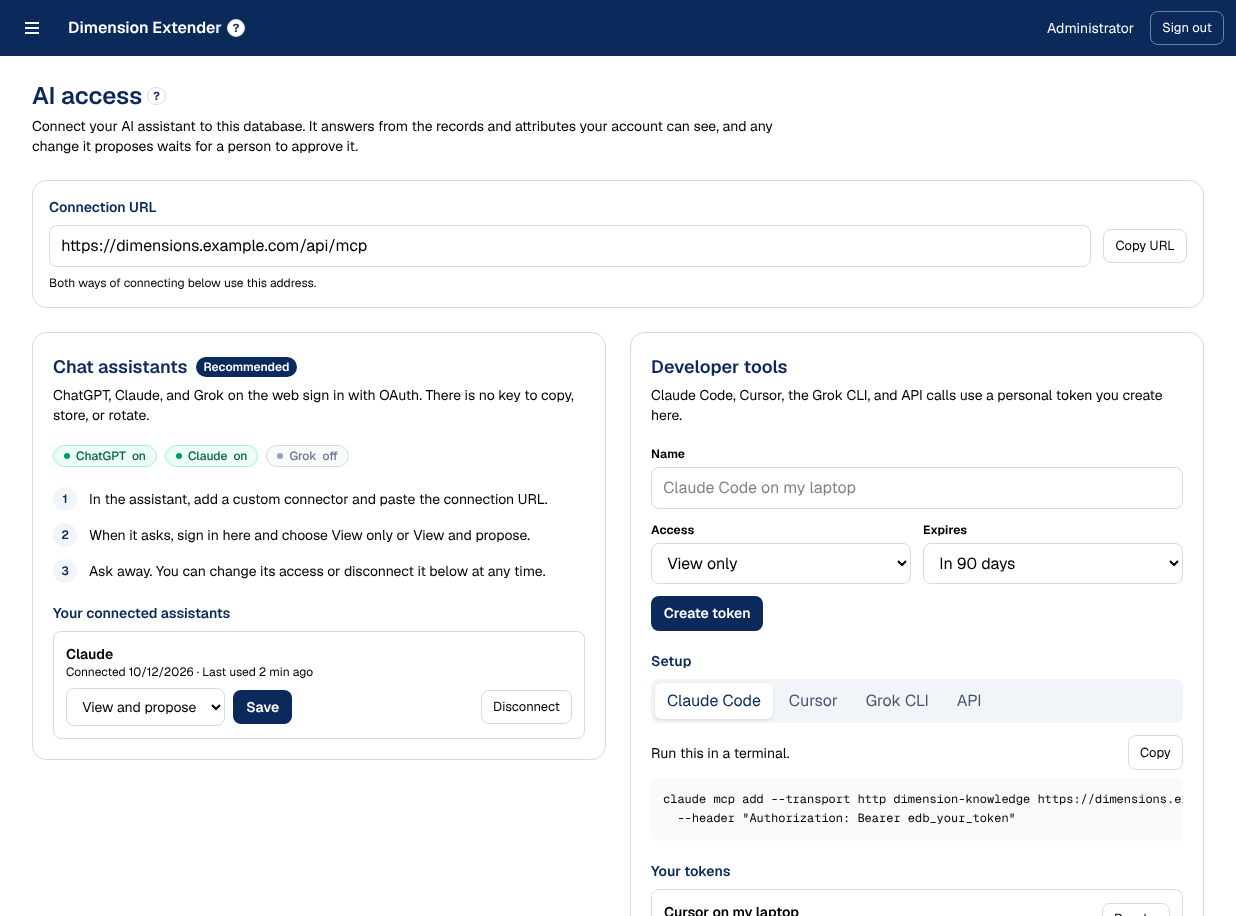Copy the terminal command
This screenshot has height=916, width=1236.
click(x=1155, y=753)
